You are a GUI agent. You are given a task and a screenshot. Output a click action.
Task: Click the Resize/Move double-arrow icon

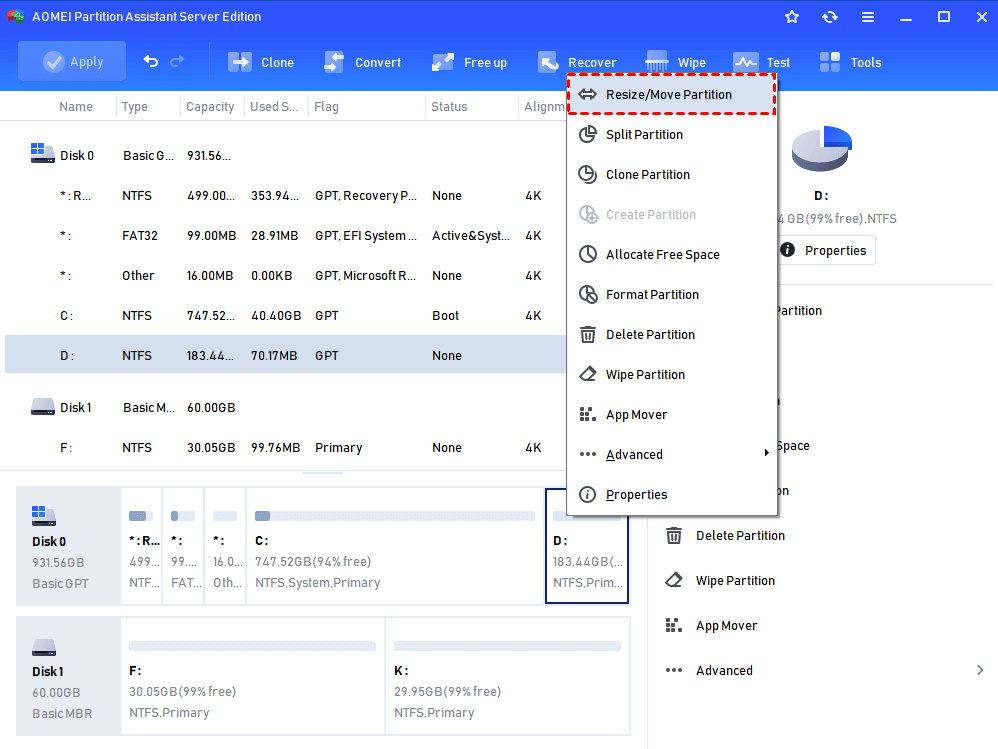point(587,94)
